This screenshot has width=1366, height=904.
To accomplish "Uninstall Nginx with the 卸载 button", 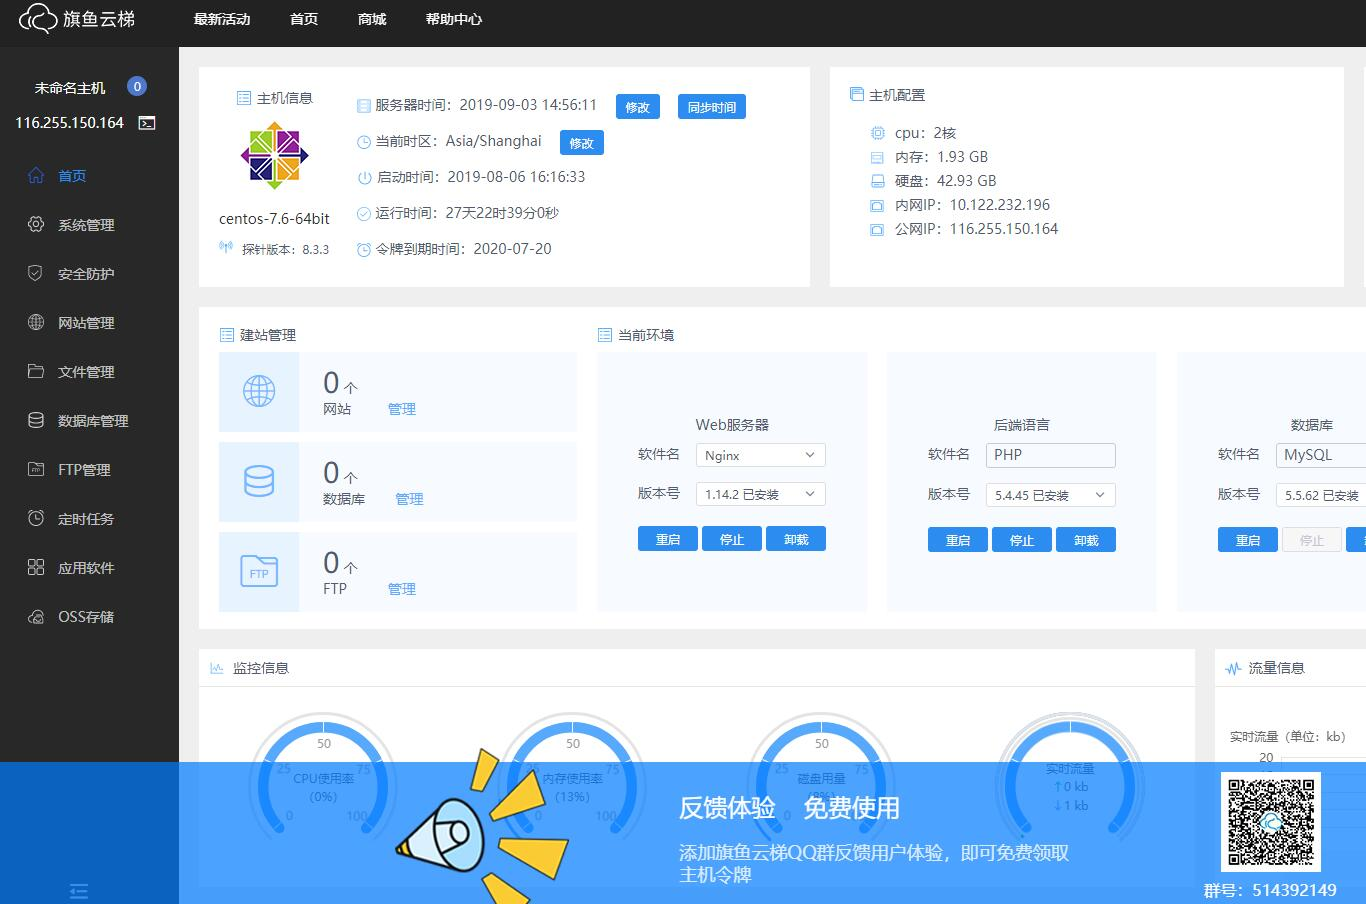I will click(x=796, y=539).
